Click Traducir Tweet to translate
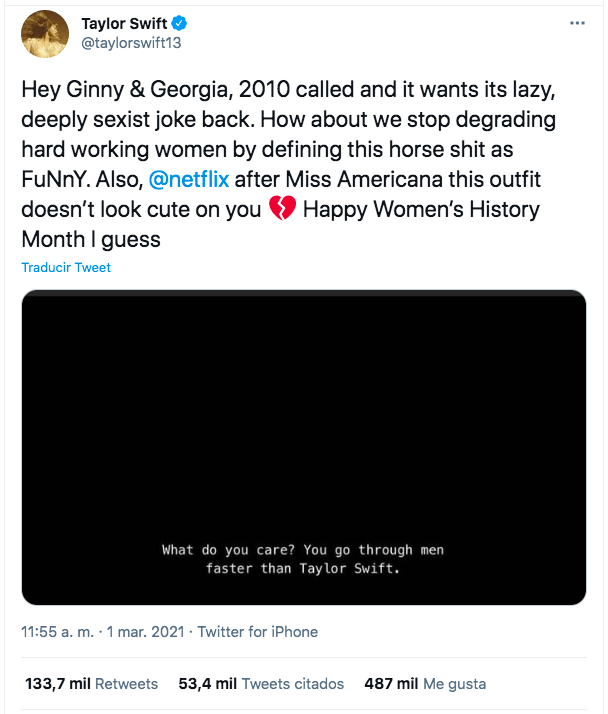This screenshot has height=714, width=608. 66,268
